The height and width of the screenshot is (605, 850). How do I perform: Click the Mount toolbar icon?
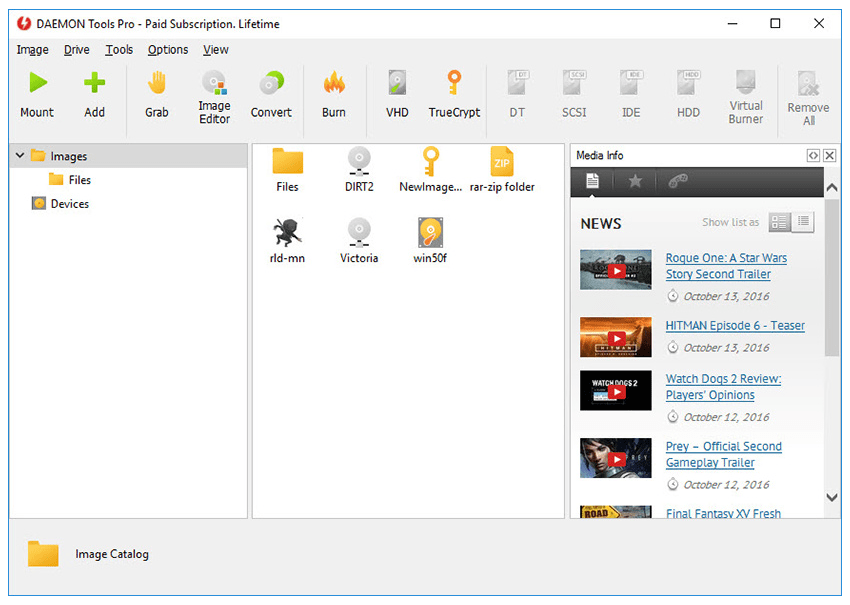(x=37, y=84)
